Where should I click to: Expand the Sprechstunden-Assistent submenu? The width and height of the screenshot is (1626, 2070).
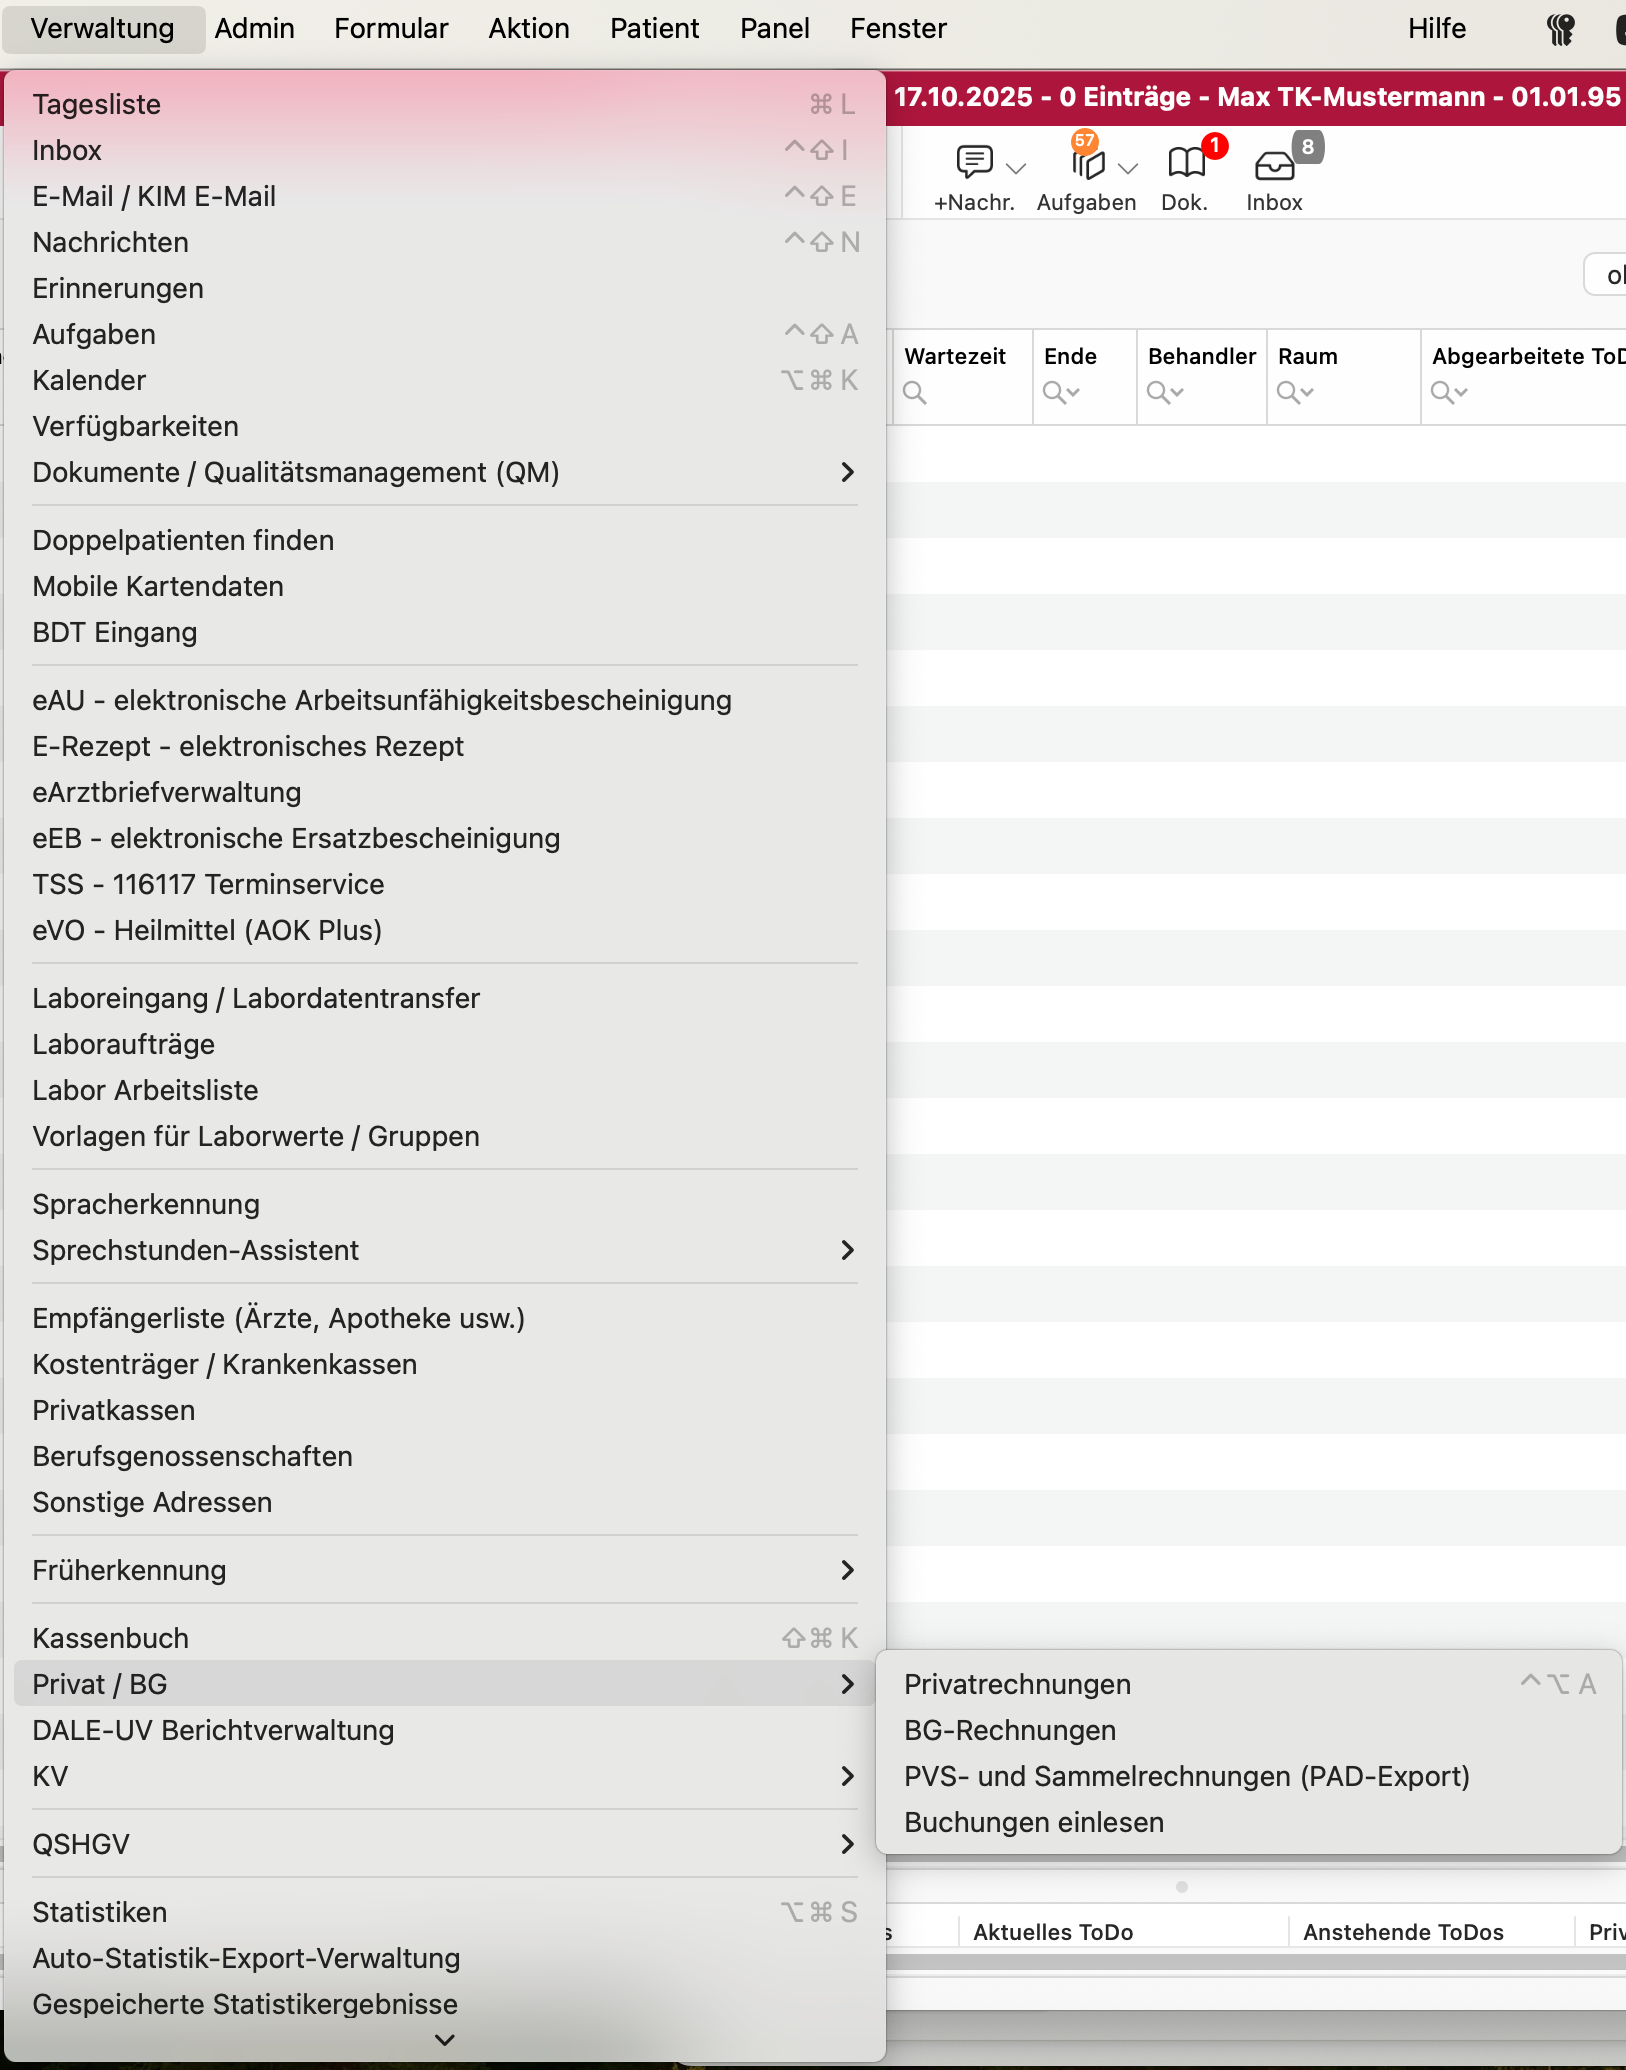[445, 1250]
